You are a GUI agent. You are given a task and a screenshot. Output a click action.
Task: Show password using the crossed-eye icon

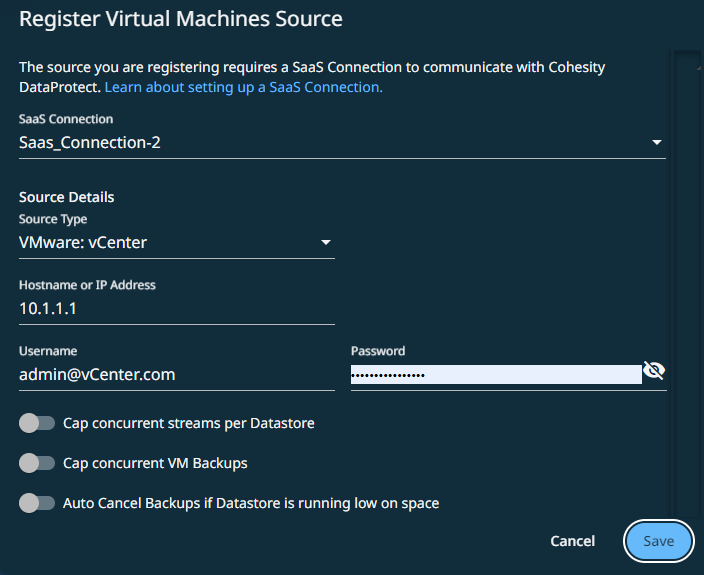tap(654, 372)
